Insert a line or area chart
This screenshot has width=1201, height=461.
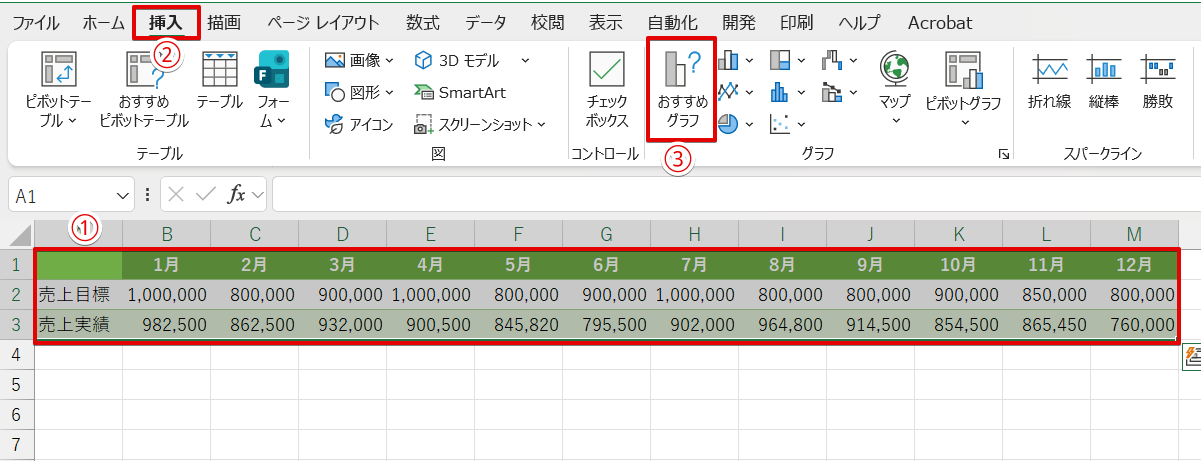pyautogui.click(x=736, y=92)
